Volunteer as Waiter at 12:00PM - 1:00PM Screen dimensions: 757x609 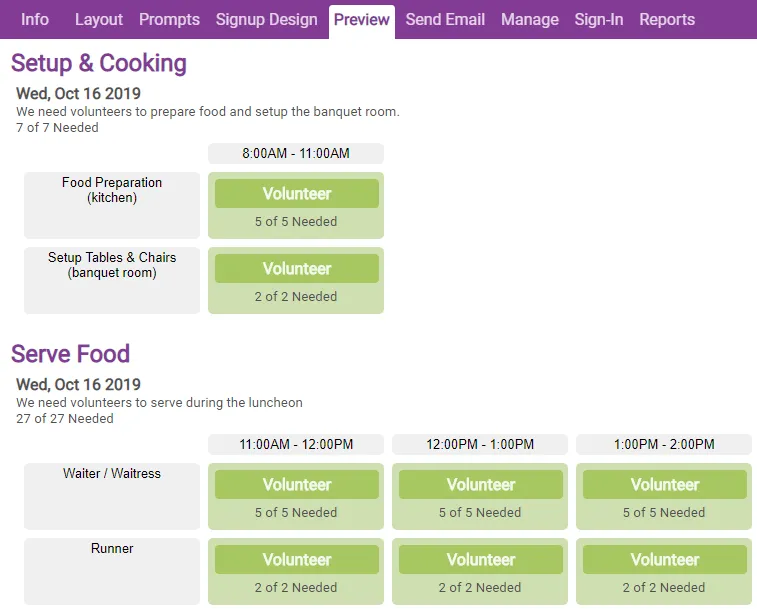(481, 484)
